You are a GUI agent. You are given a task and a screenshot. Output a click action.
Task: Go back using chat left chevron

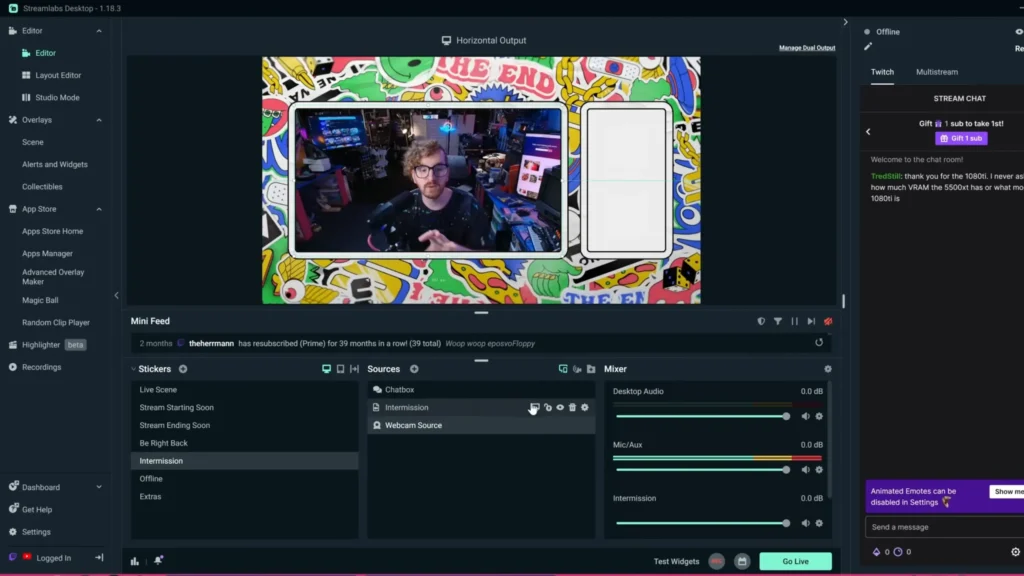[x=869, y=131]
